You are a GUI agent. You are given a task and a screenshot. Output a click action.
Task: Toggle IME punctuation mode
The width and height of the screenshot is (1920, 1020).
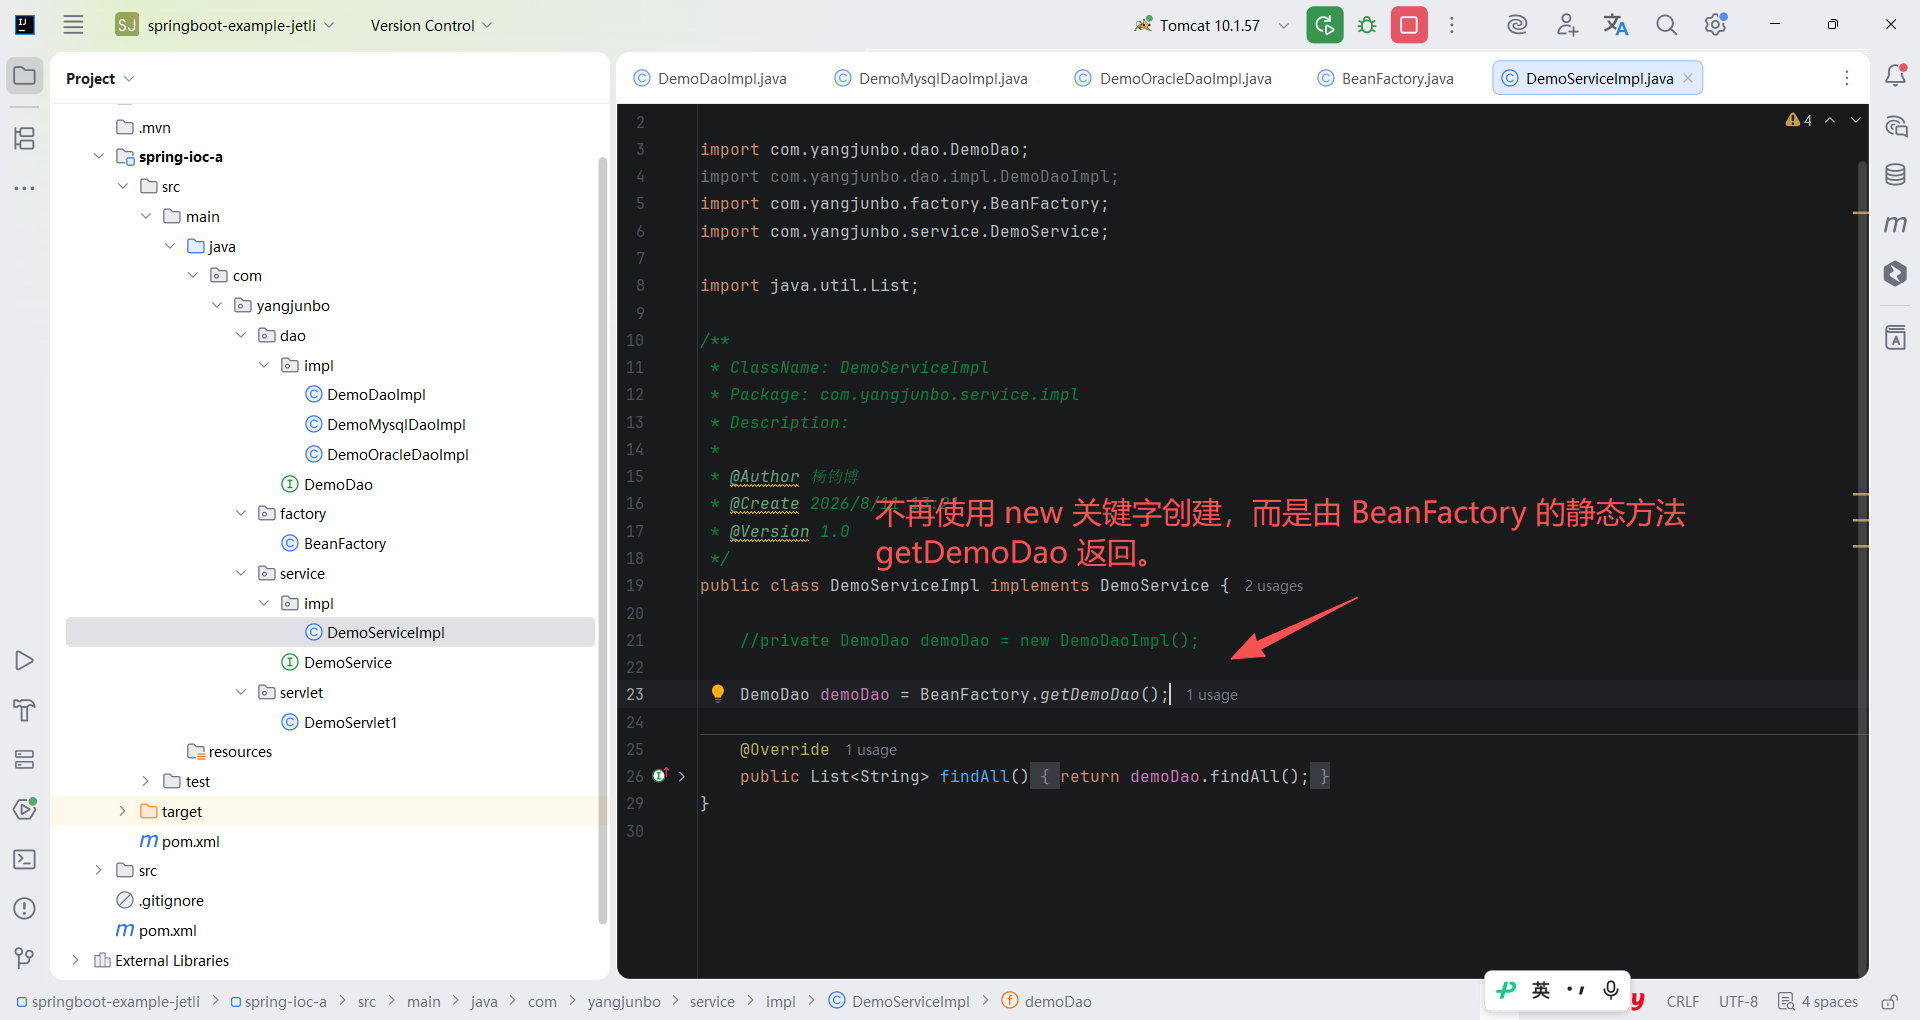[x=1576, y=990]
